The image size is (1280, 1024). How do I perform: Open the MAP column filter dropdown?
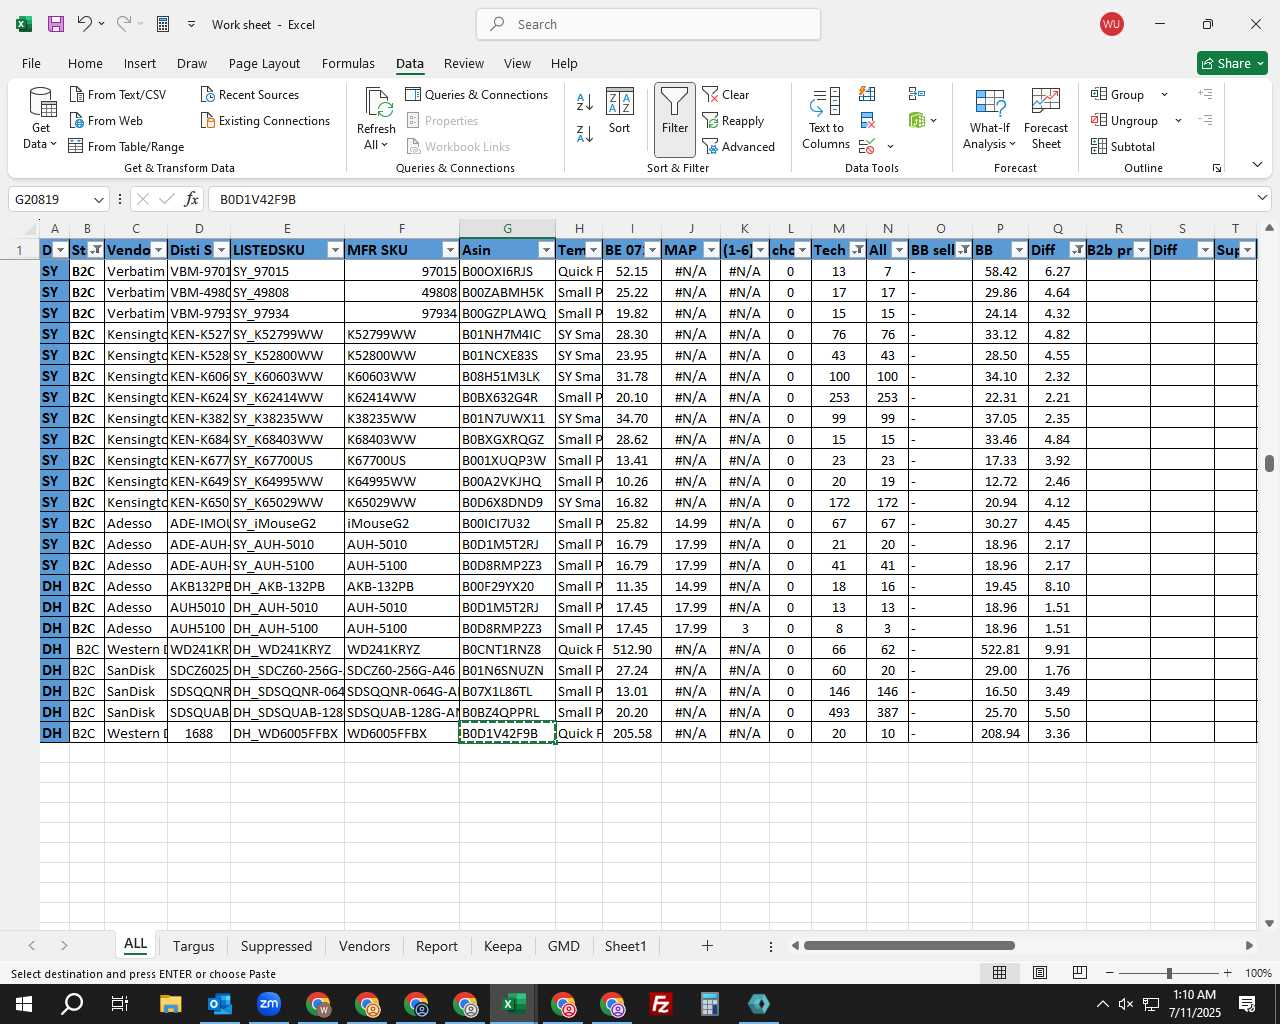pyautogui.click(x=711, y=250)
